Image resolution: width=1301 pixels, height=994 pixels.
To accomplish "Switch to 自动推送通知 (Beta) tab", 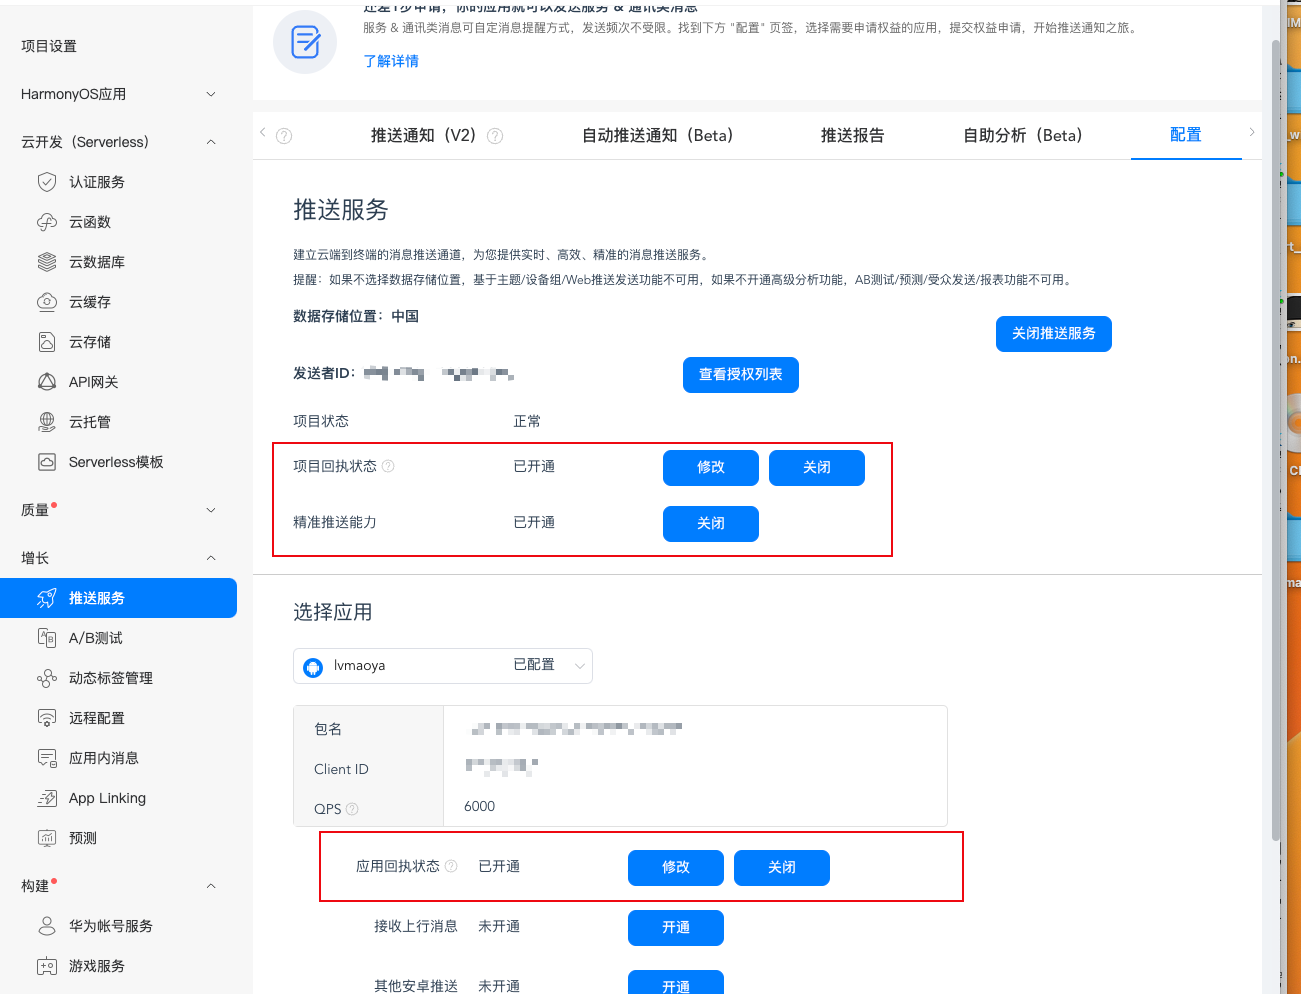I will [657, 135].
